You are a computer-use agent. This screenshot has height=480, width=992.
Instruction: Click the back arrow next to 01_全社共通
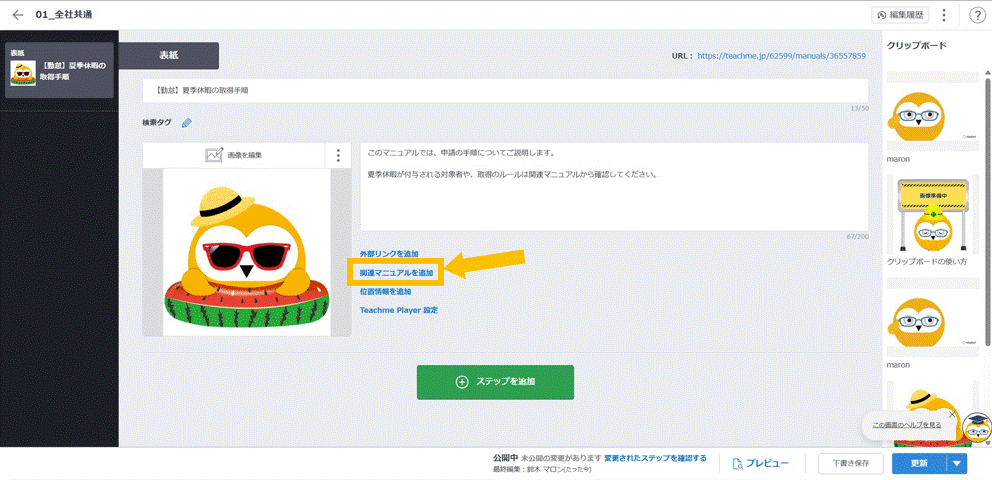pos(18,15)
